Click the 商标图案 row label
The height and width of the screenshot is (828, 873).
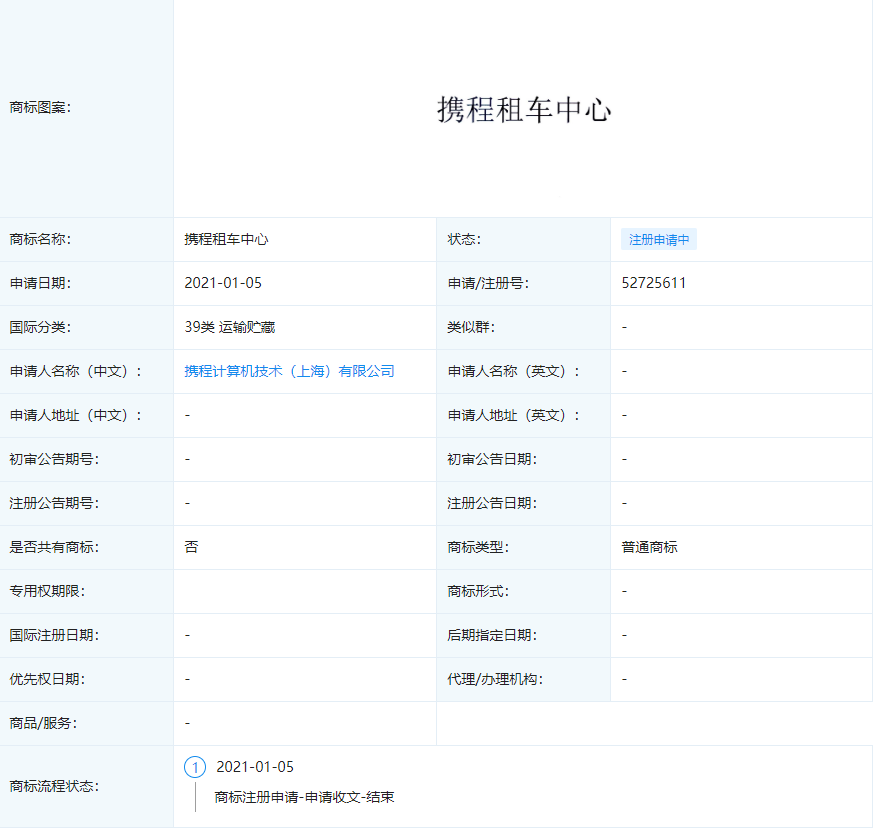point(40,108)
